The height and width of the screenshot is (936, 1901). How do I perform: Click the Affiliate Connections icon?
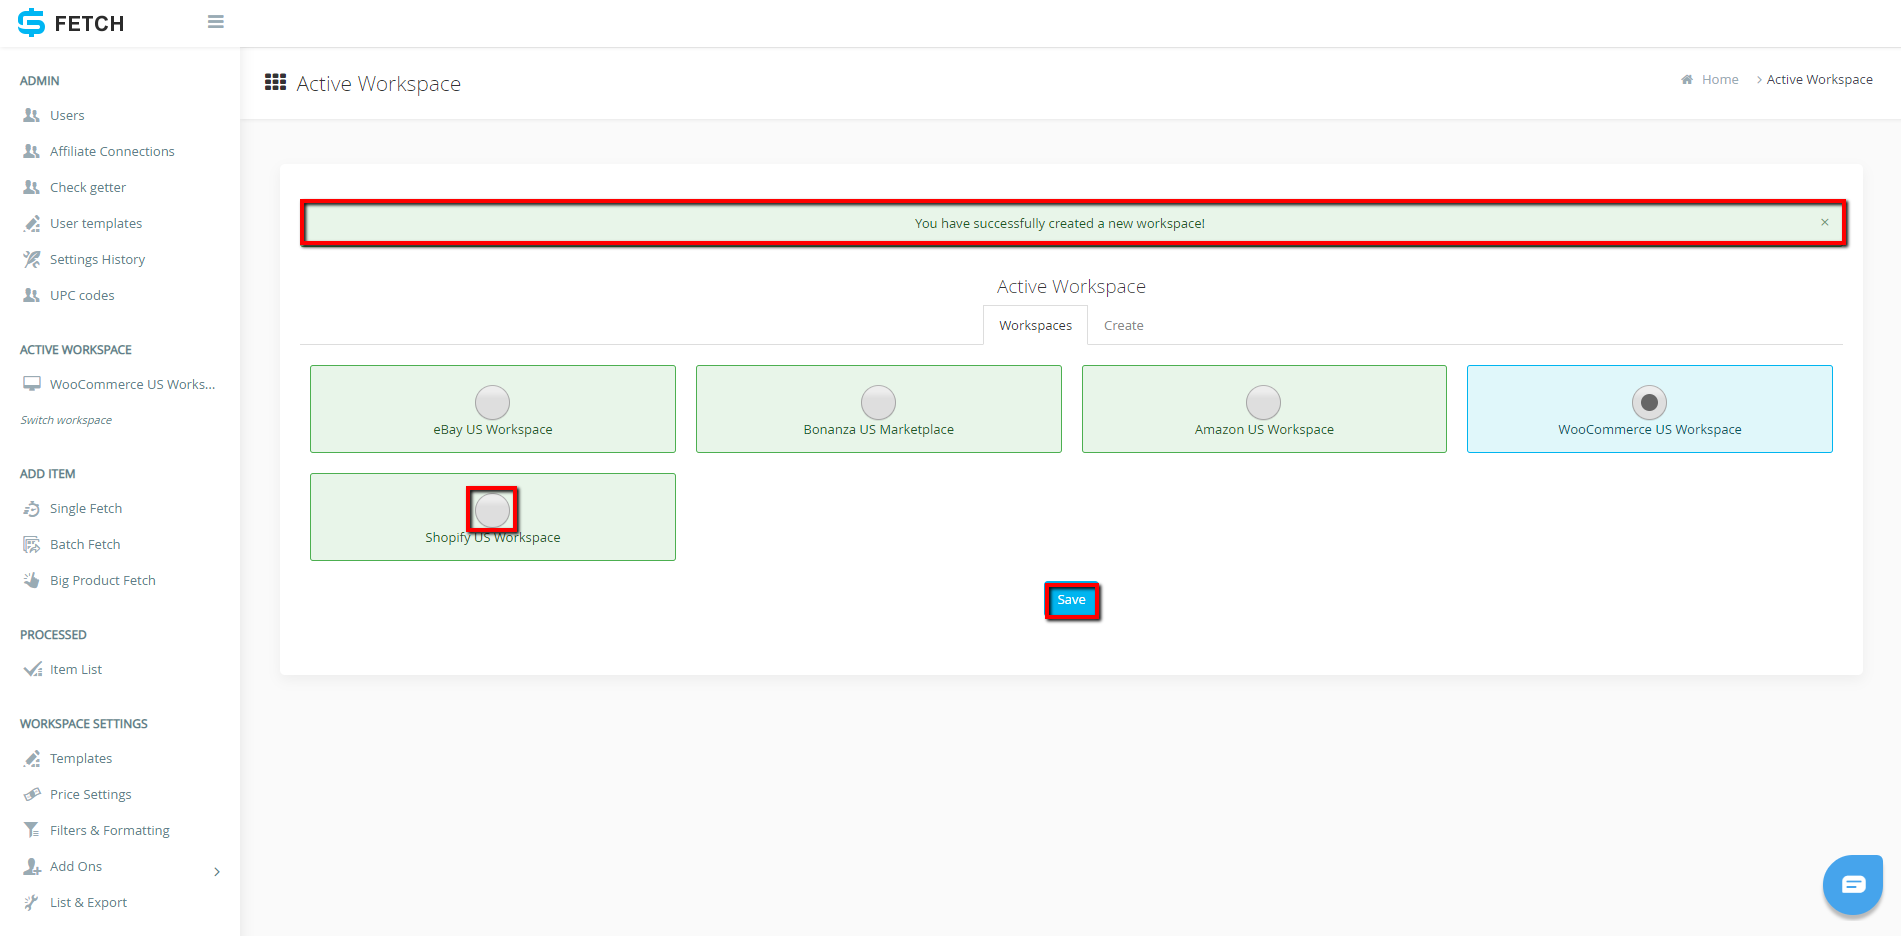tap(32, 151)
